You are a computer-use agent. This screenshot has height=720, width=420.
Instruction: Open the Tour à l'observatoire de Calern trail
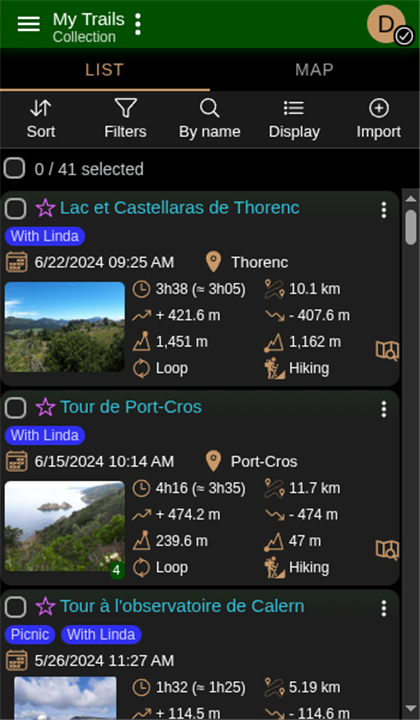(182, 606)
